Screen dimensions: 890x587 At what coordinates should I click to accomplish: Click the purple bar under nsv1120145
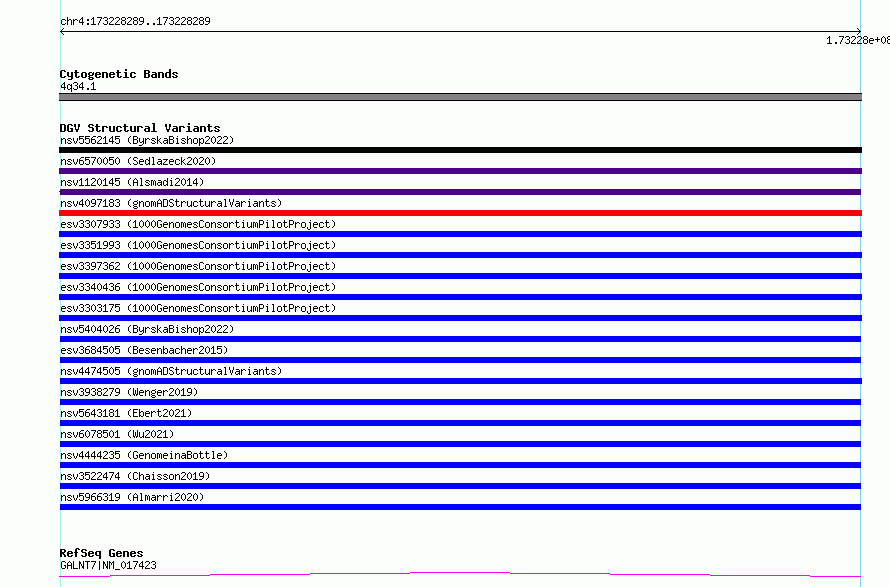(x=460, y=192)
